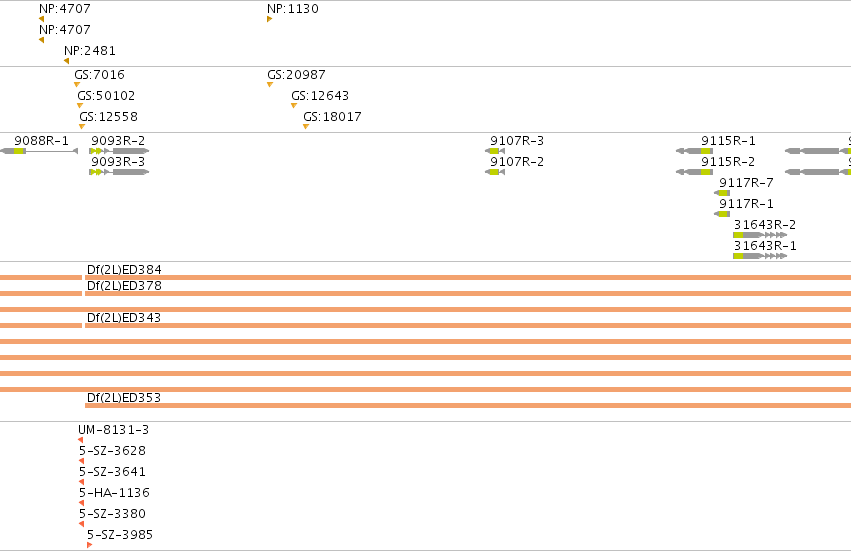The width and height of the screenshot is (851, 551).
Task: Select the GS:18017 marker triangle
Action: click(306, 126)
